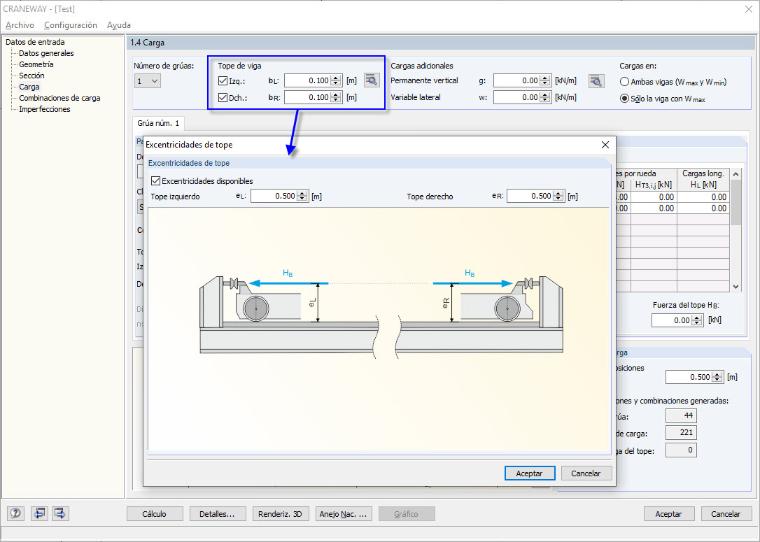The height and width of the screenshot is (542, 760).
Task: Uncheck Excentricidades disponibles
Action: (x=156, y=181)
